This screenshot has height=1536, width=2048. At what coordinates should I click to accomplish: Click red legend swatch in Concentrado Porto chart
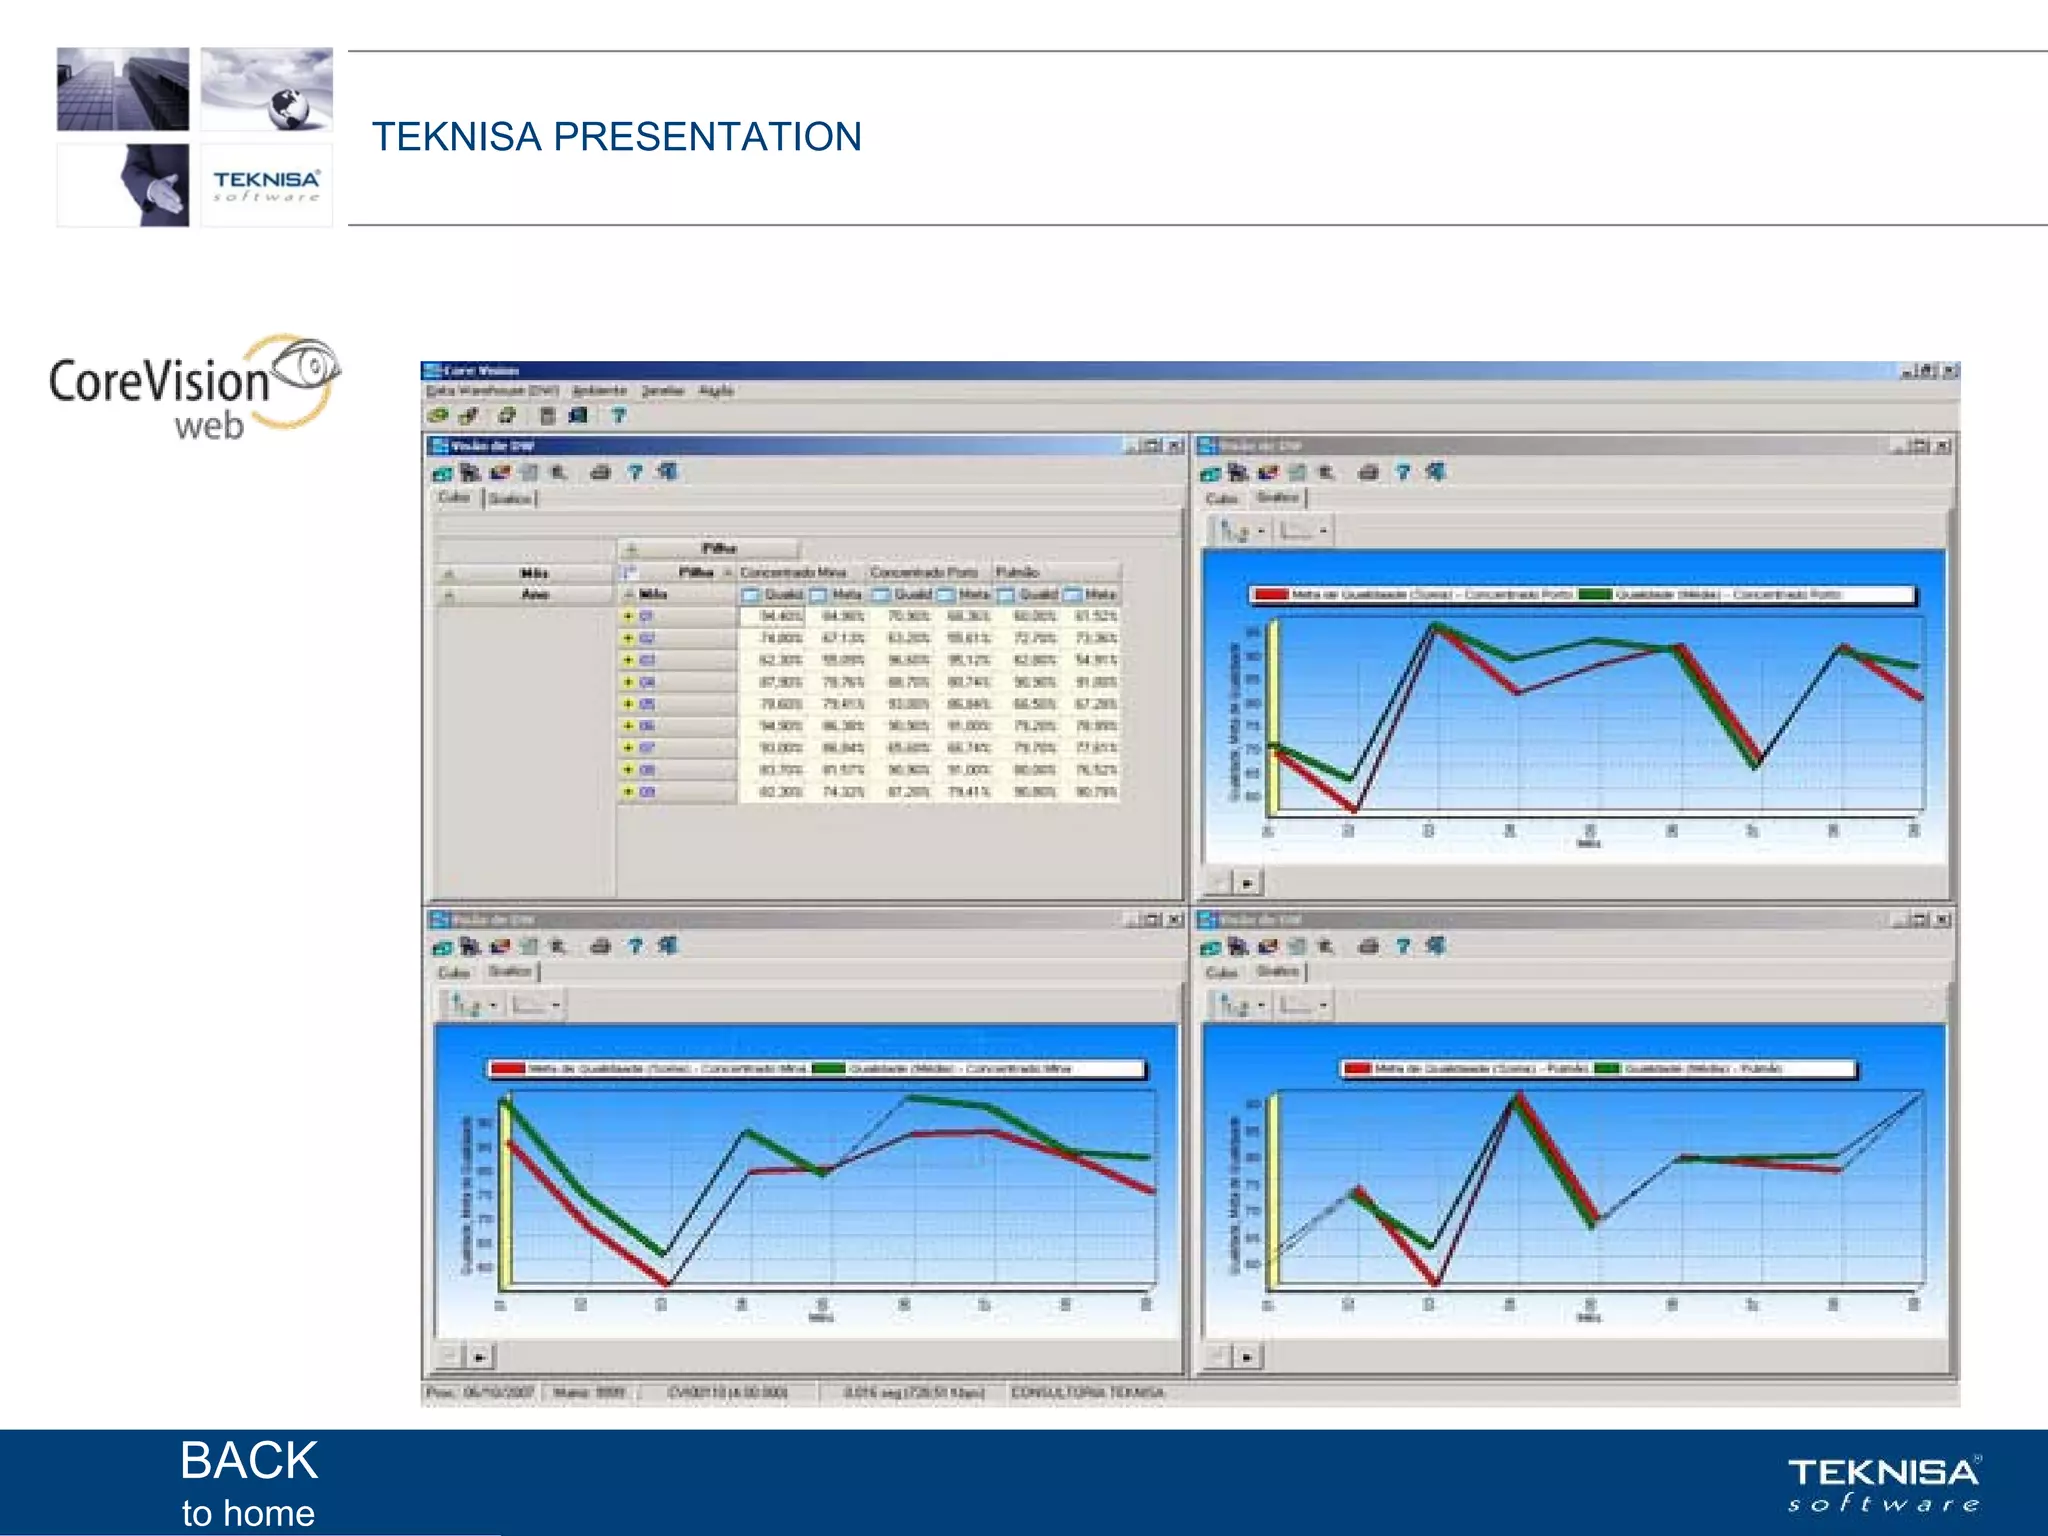(1271, 595)
